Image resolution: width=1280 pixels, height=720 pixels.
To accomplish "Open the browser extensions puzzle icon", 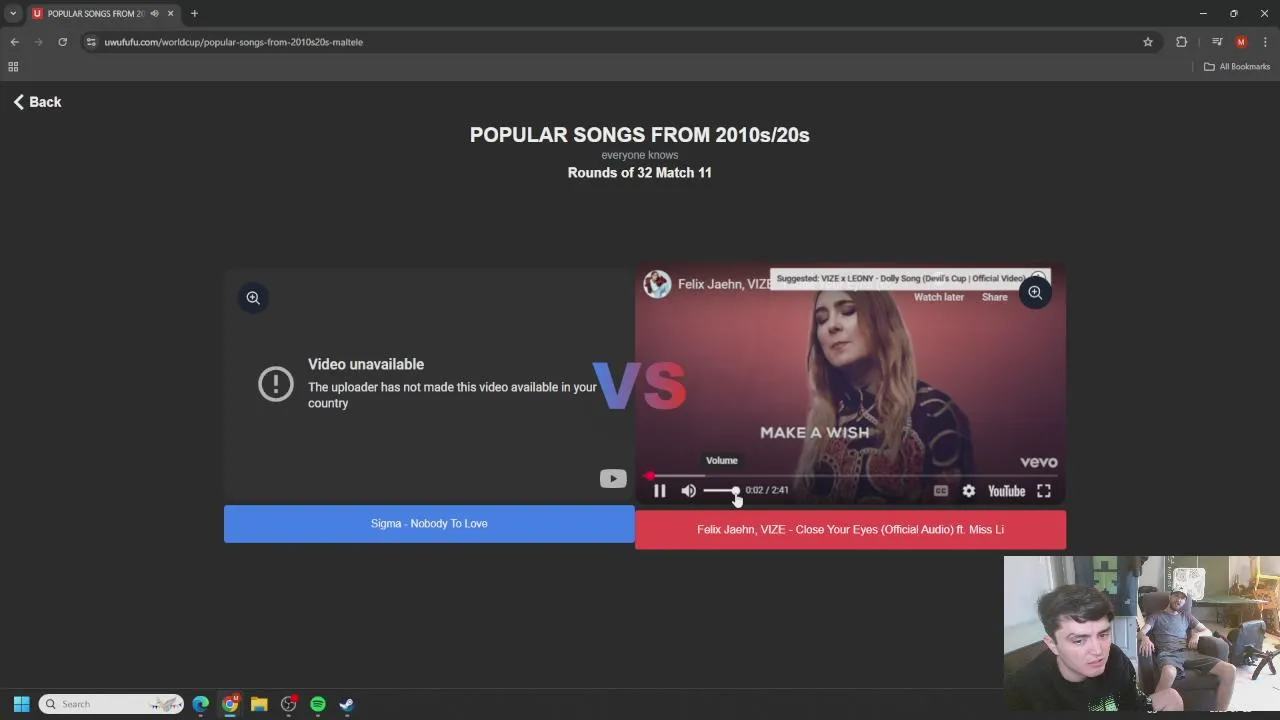I will pos(1181,42).
